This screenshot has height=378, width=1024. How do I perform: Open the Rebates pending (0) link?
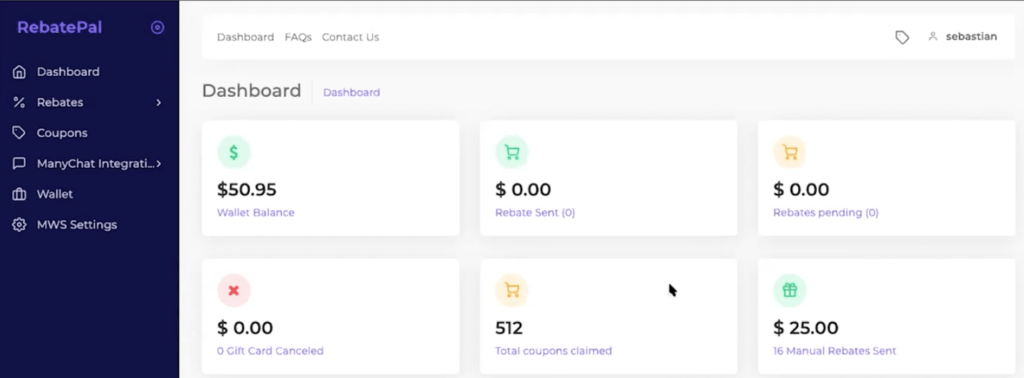click(825, 212)
